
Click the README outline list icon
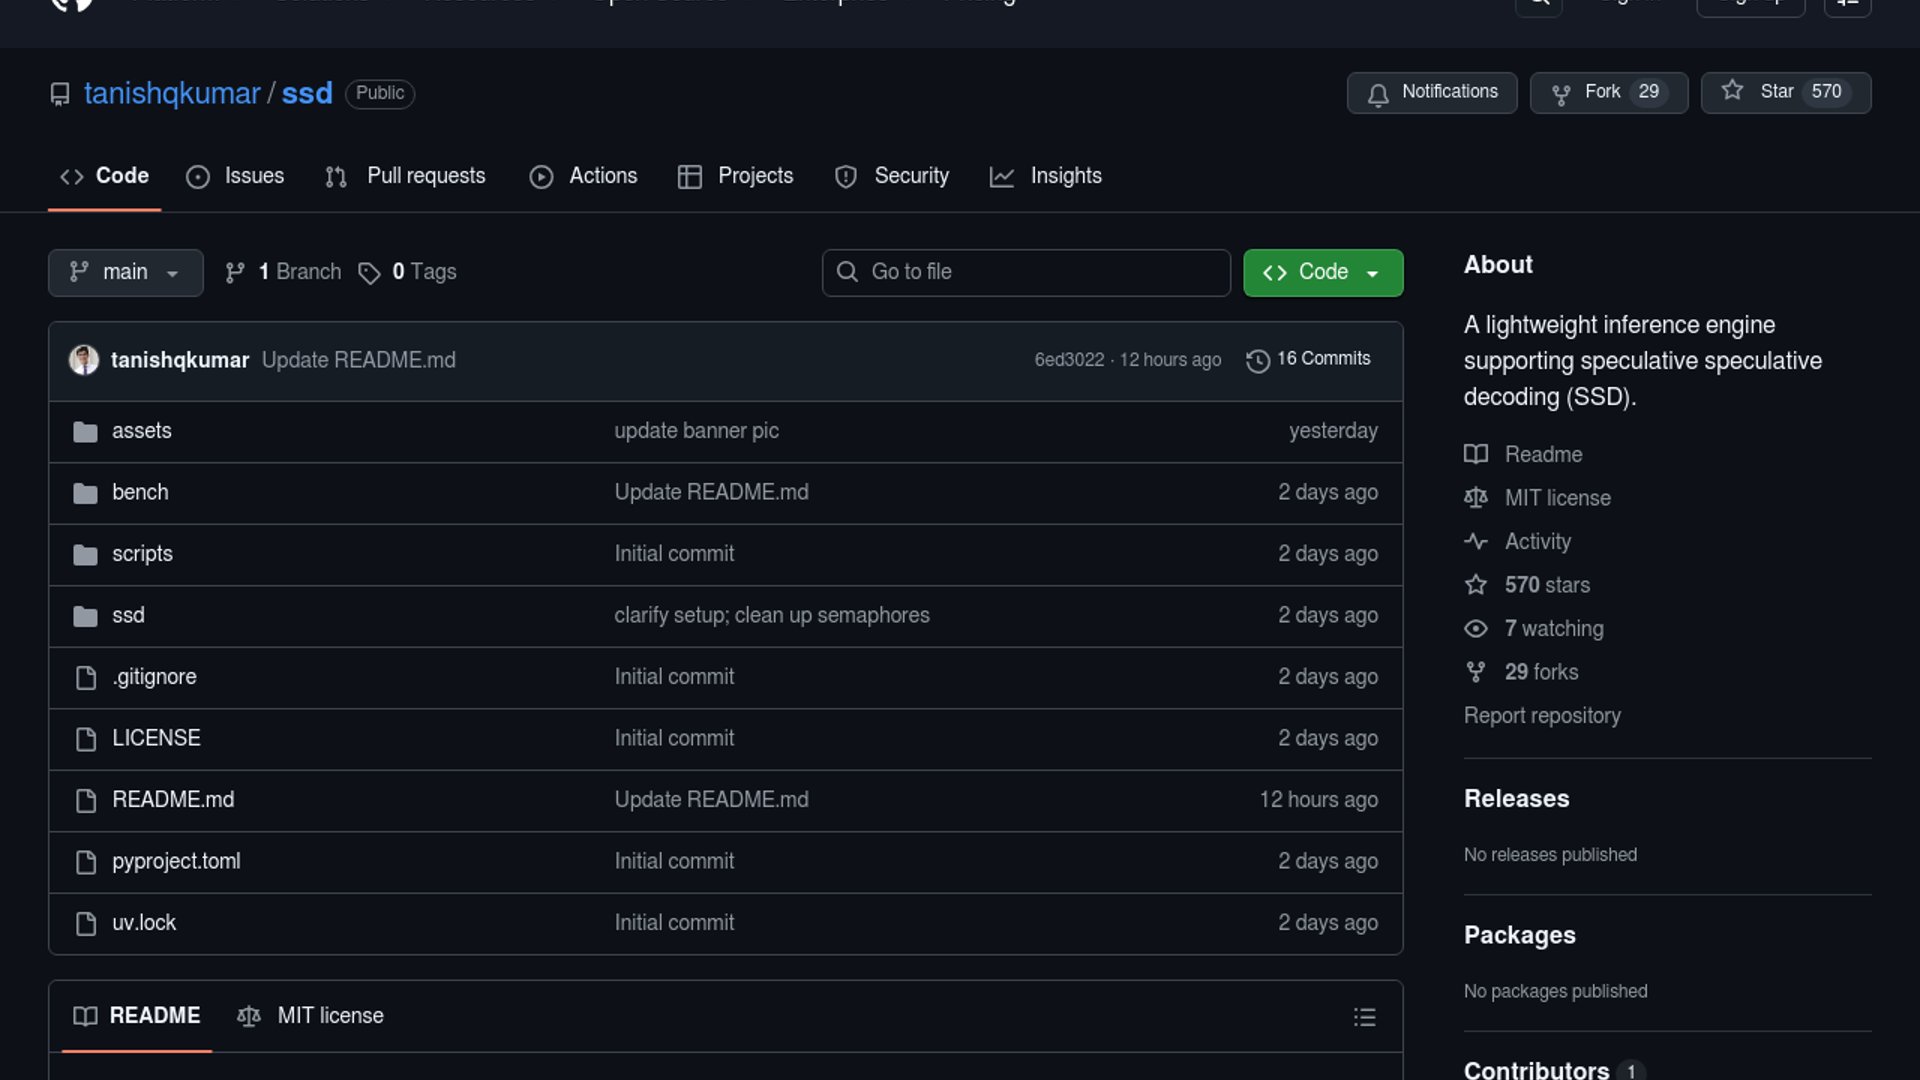1364,1017
